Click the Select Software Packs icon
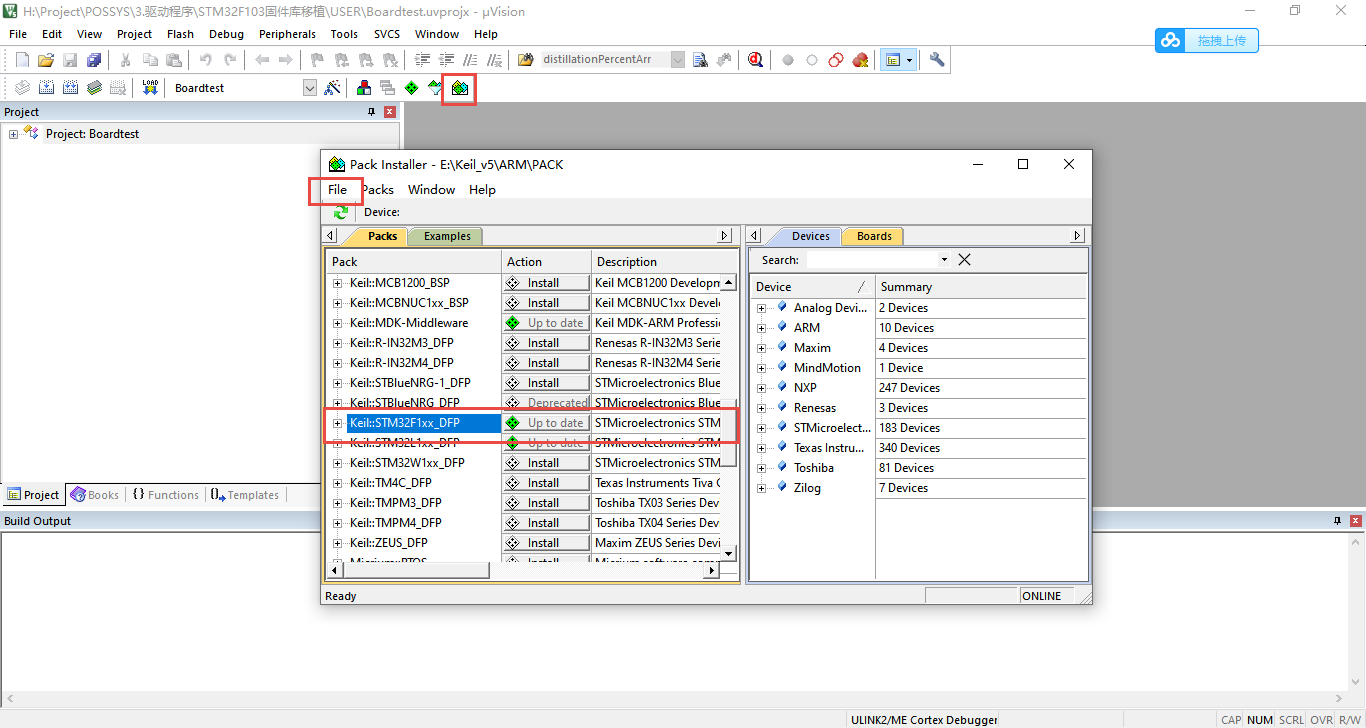1366x728 pixels. click(x=435, y=88)
